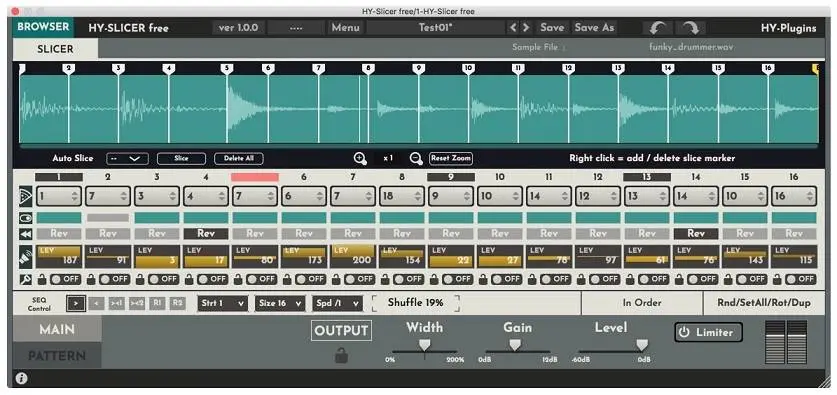This screenshot has width=837, height=395.
Task: Click the lock icon for step 10
Action: [484, 279]
